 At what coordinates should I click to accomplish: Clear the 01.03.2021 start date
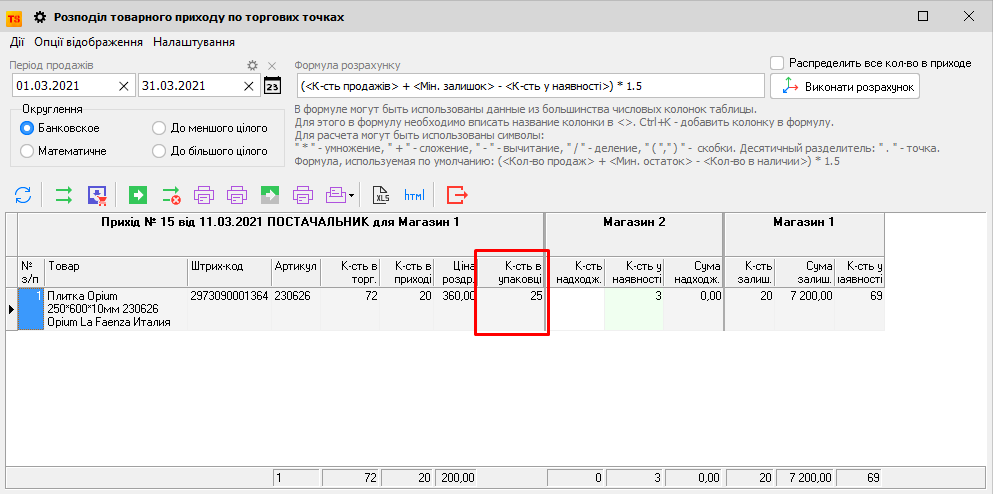point(123,86)
